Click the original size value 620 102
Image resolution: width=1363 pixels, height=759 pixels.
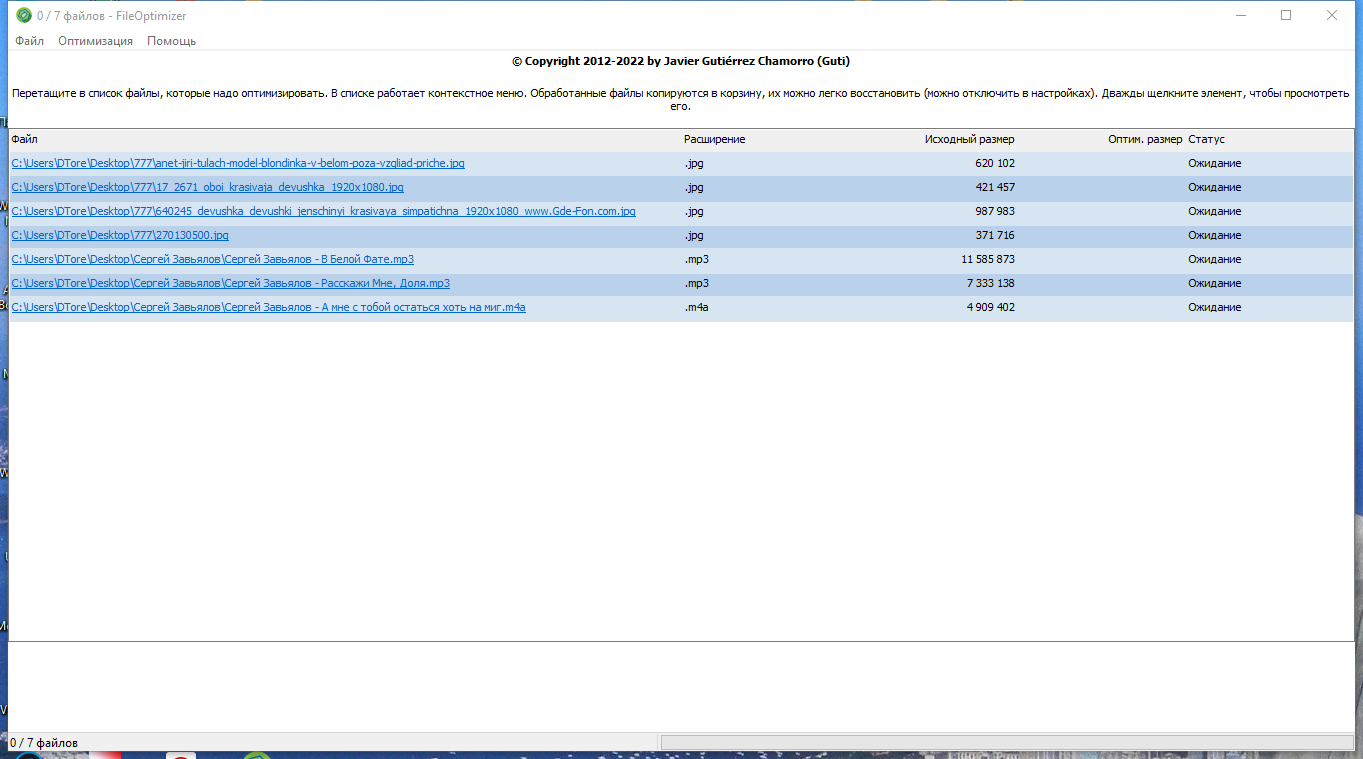[x=995, y=163]
